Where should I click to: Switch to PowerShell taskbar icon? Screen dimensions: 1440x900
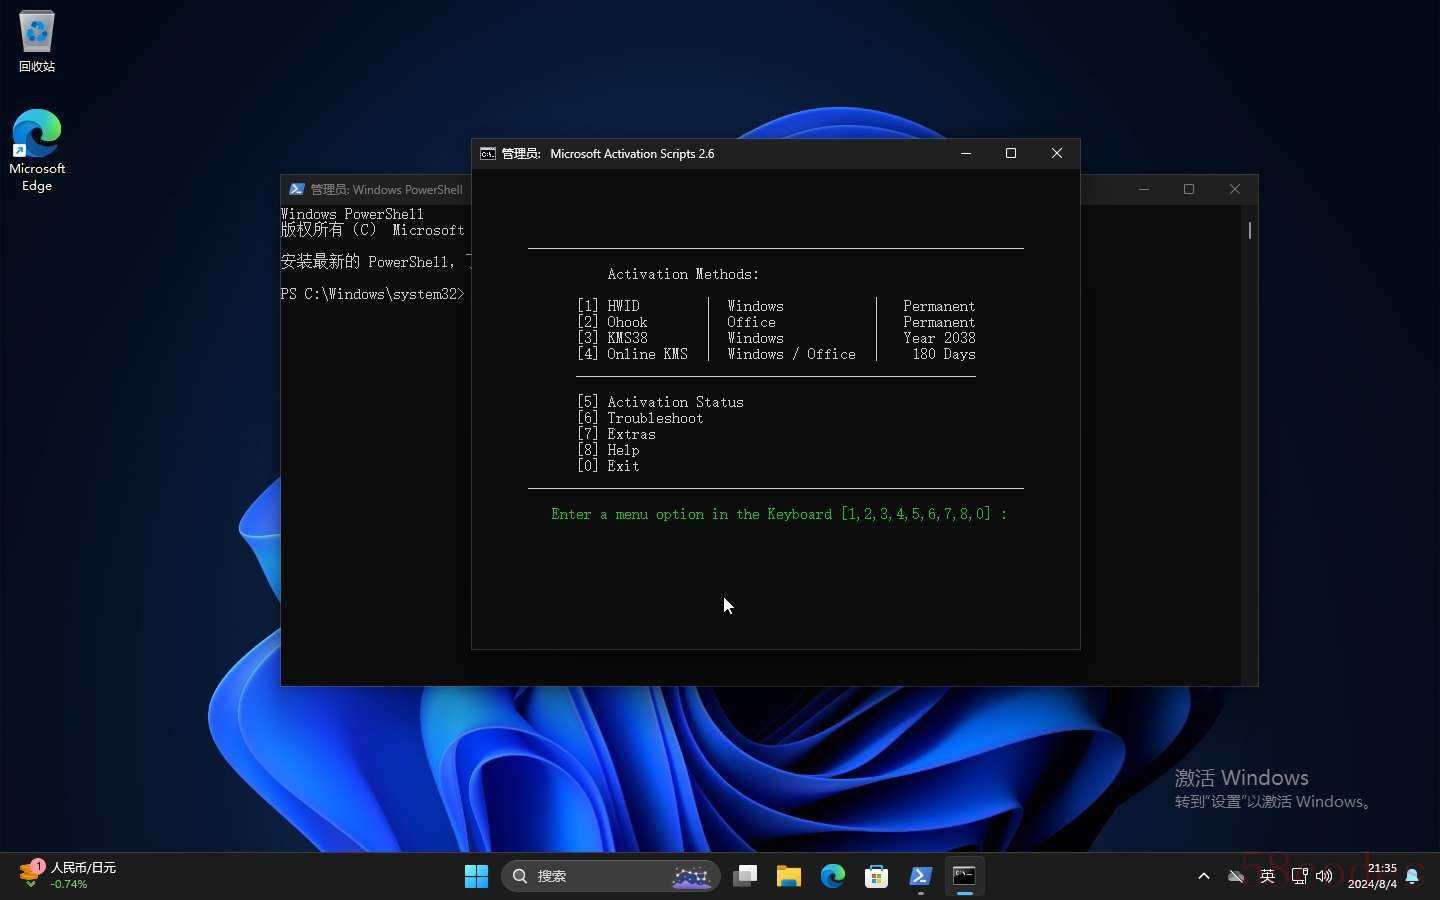pyautogui.click(x=921, y=876)
